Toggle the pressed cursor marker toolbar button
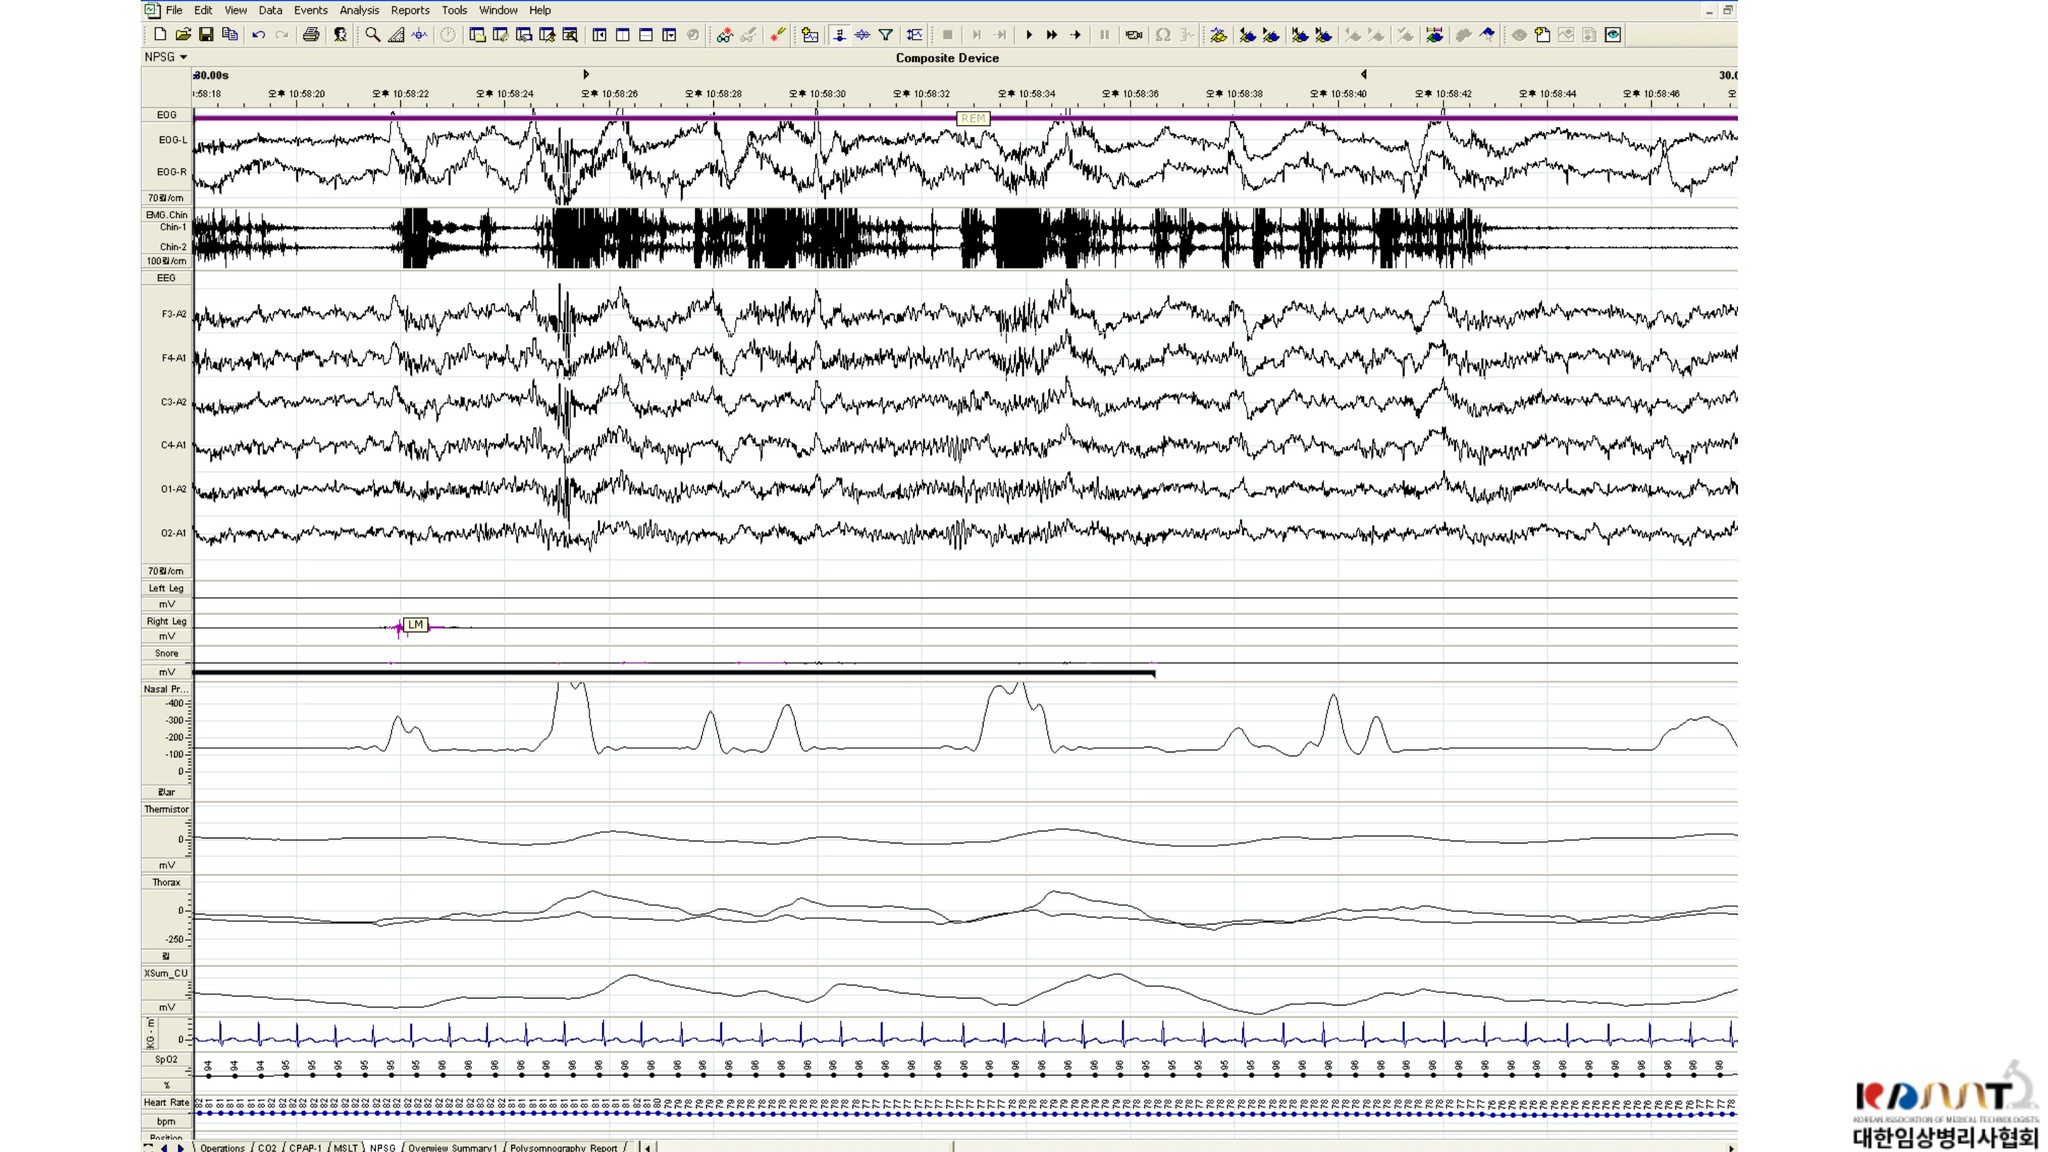The image size is (2048, 1152). coord(839,35)
